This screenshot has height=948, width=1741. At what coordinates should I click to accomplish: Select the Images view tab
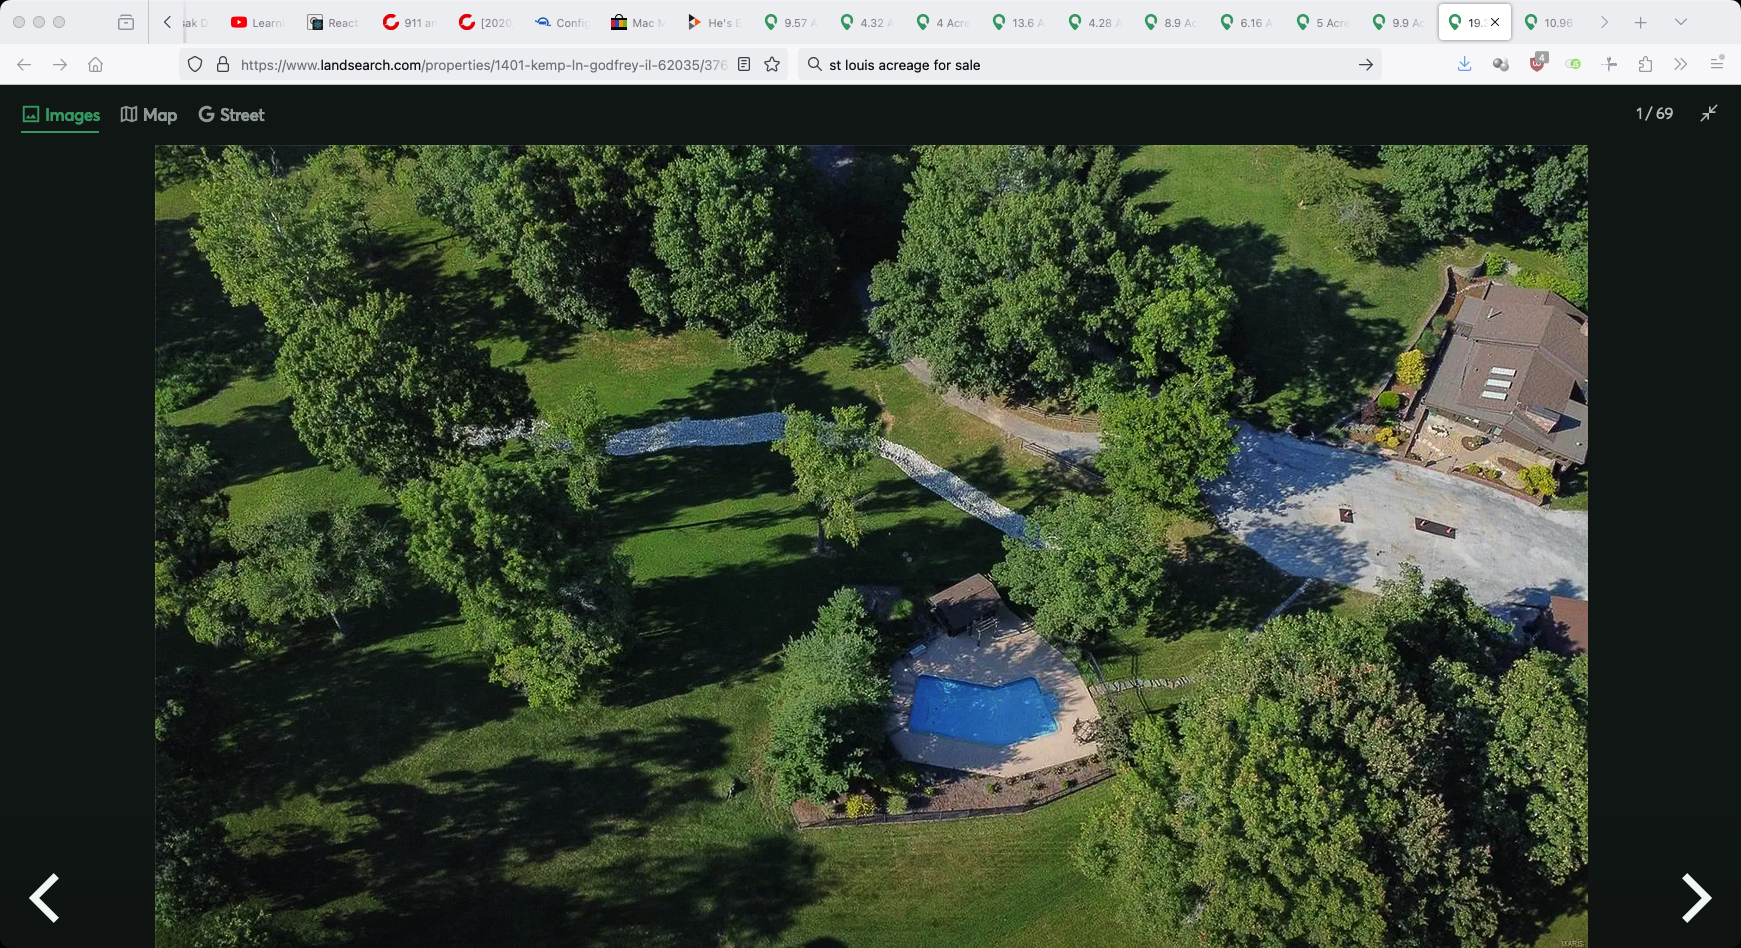coord(61,115)
